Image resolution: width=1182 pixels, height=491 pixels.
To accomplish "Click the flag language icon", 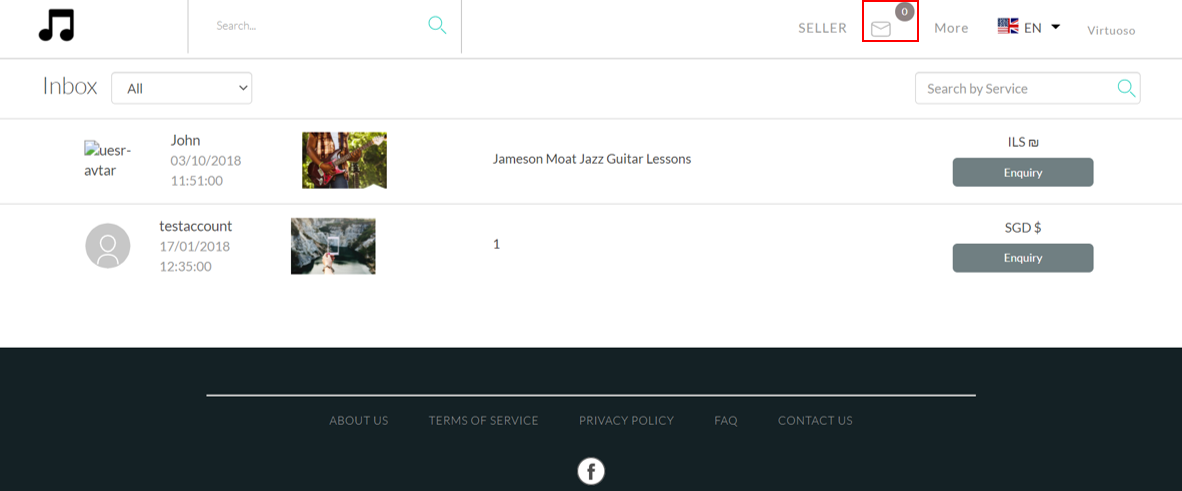I will click(x=1008, y=27).
